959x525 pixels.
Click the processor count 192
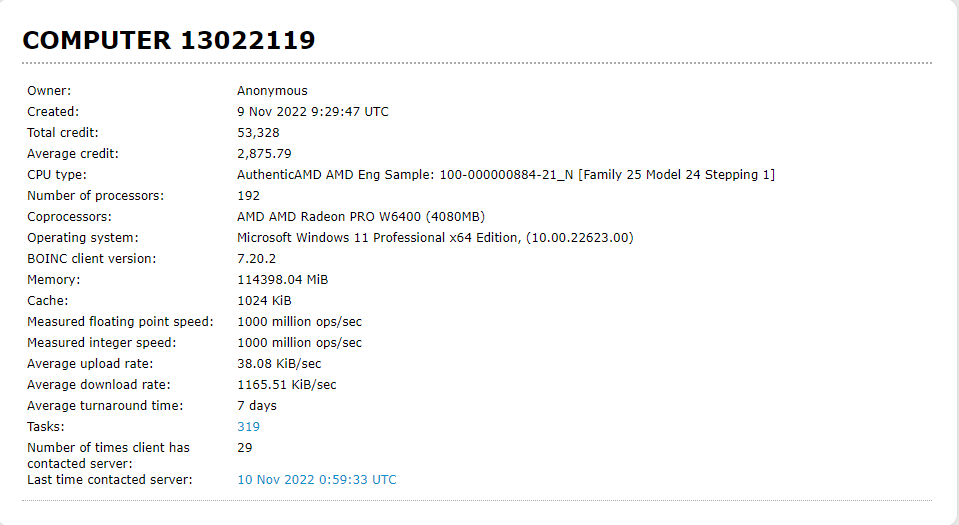point(248,196)
